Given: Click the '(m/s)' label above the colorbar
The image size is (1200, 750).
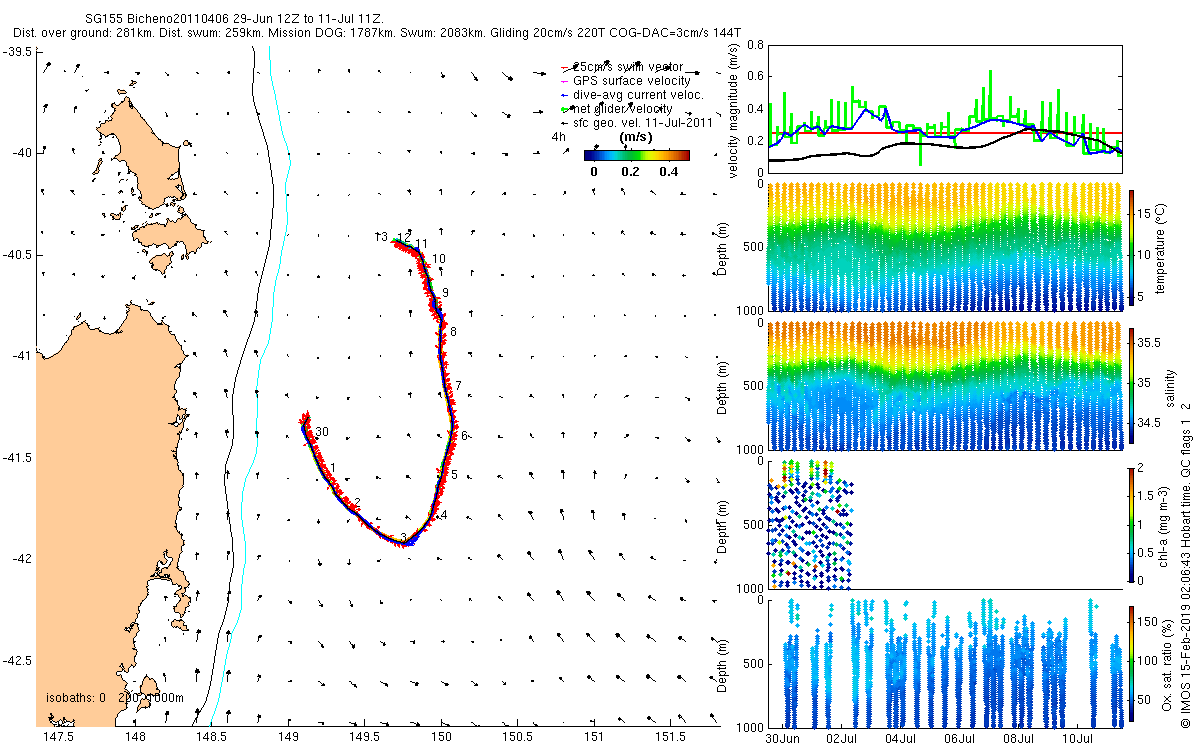Looking at the screenshot, I should click(x=637, y=136).
